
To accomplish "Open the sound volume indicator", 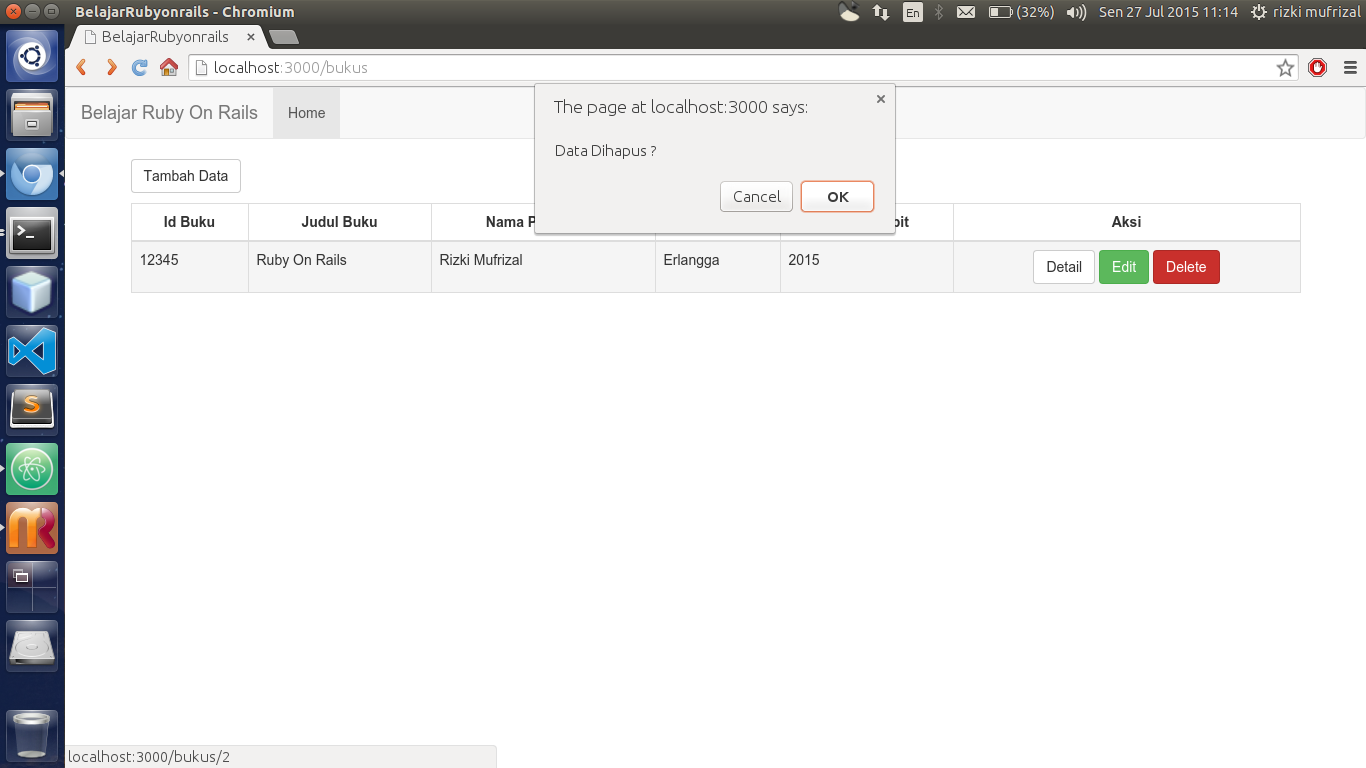I will click(x=1076, y=12).
